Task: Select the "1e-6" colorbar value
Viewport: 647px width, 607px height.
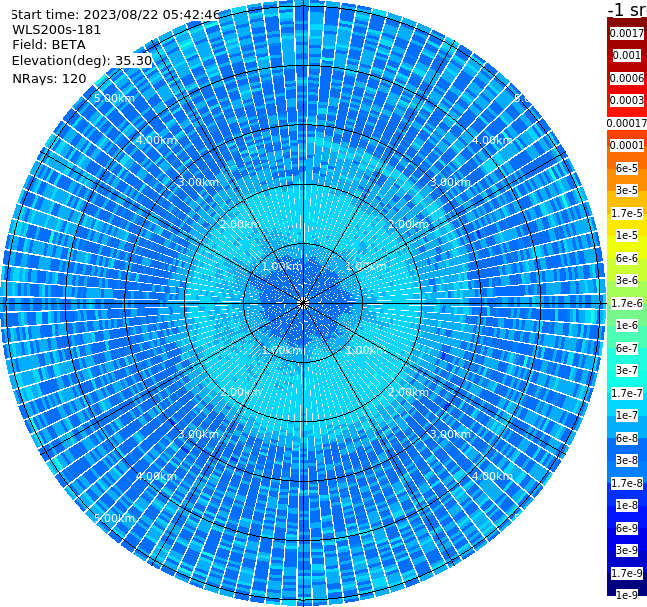Action: click(x=627, y=325)
